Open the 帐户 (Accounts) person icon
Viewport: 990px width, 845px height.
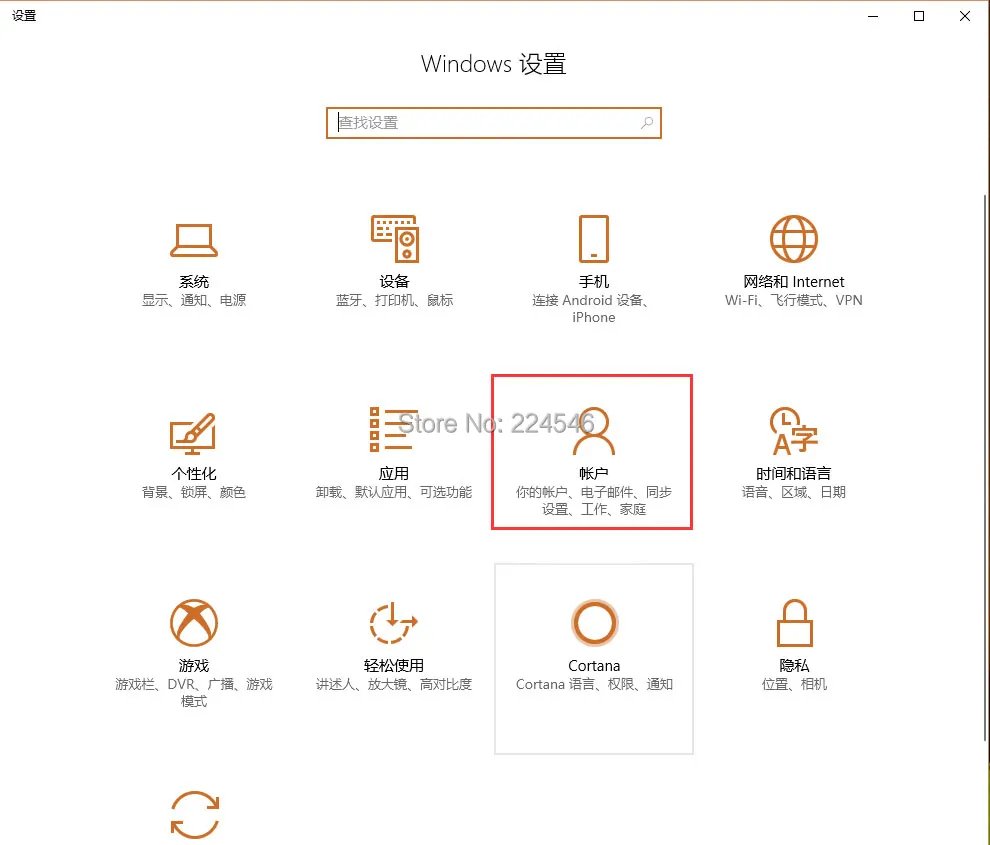tap(593, 431)
